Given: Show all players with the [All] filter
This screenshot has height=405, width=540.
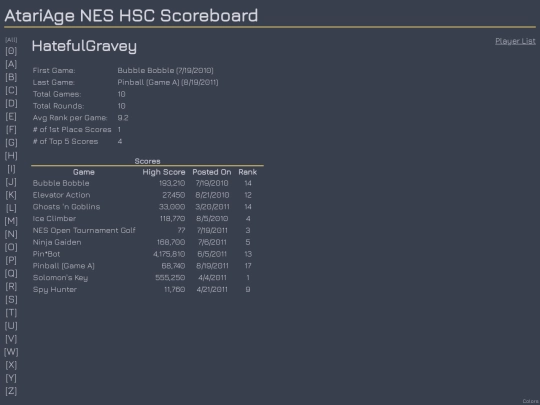Looking at the screenshot, I should (x=11, y=40).
